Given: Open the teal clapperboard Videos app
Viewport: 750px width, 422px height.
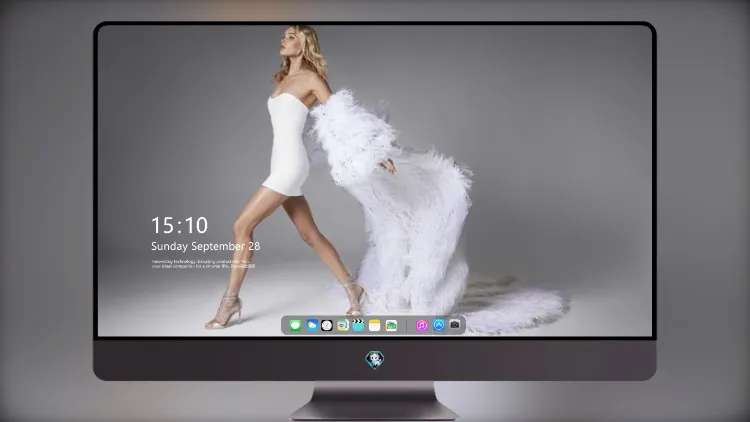Looking at the screenshot, I should coord(358,326).
